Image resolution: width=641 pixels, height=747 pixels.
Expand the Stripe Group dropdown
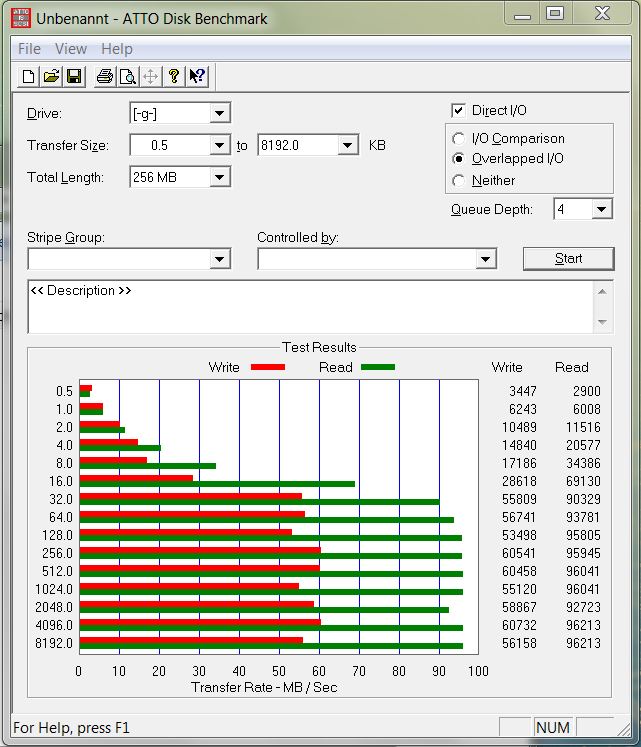[x=219, y=259]
